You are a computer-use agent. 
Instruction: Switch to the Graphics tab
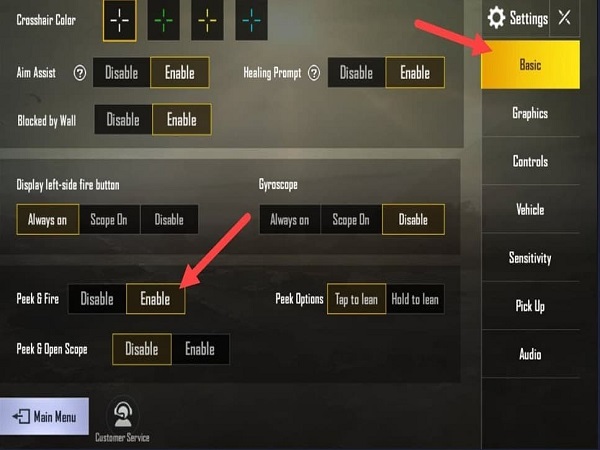tap(530, 113)
